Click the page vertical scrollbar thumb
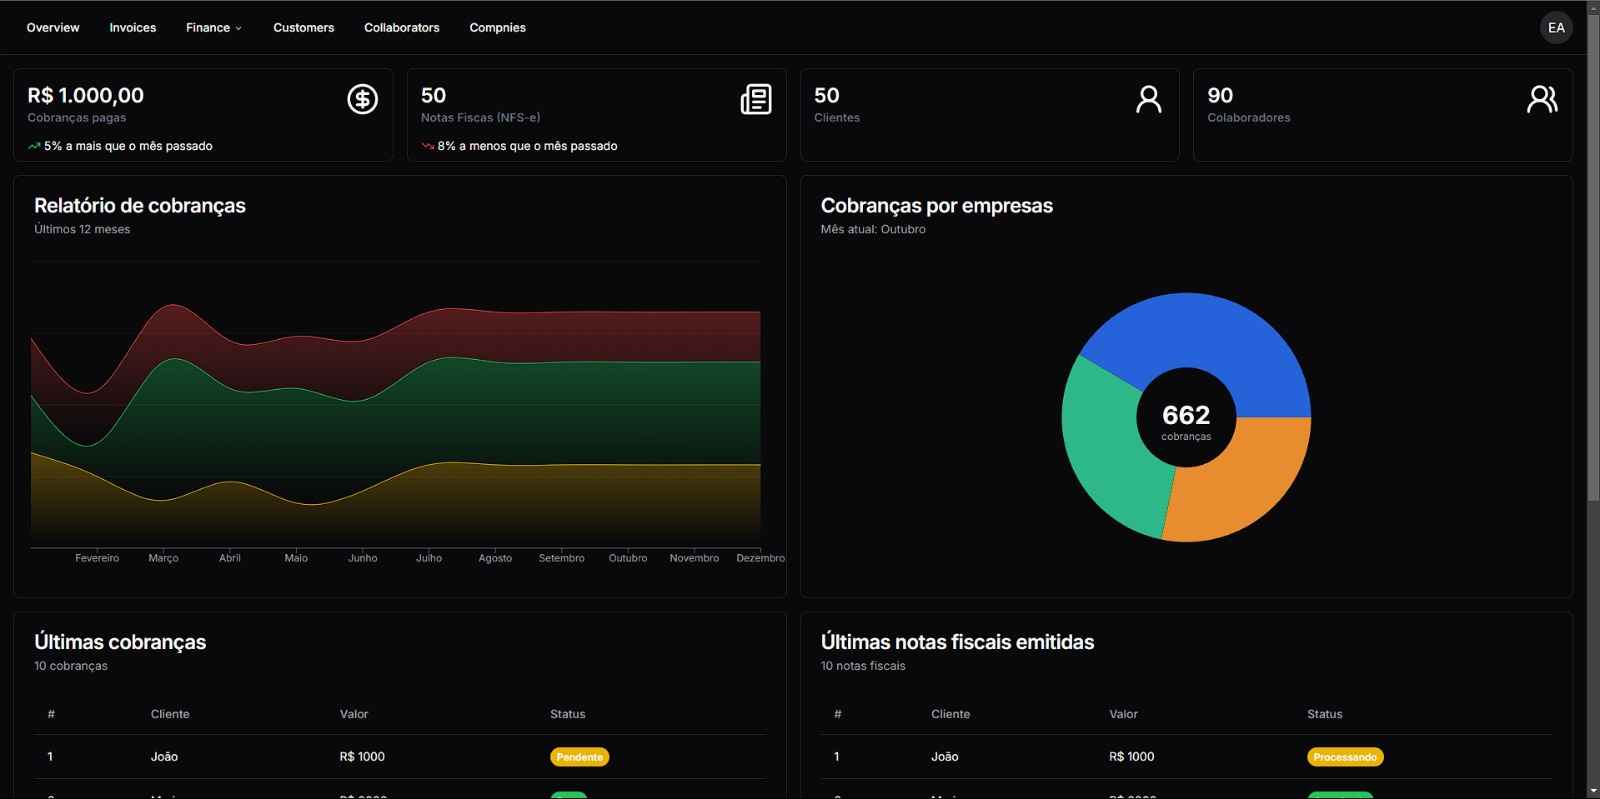1600x799 pixels. pyautogui.click(x=1593, y=258)
